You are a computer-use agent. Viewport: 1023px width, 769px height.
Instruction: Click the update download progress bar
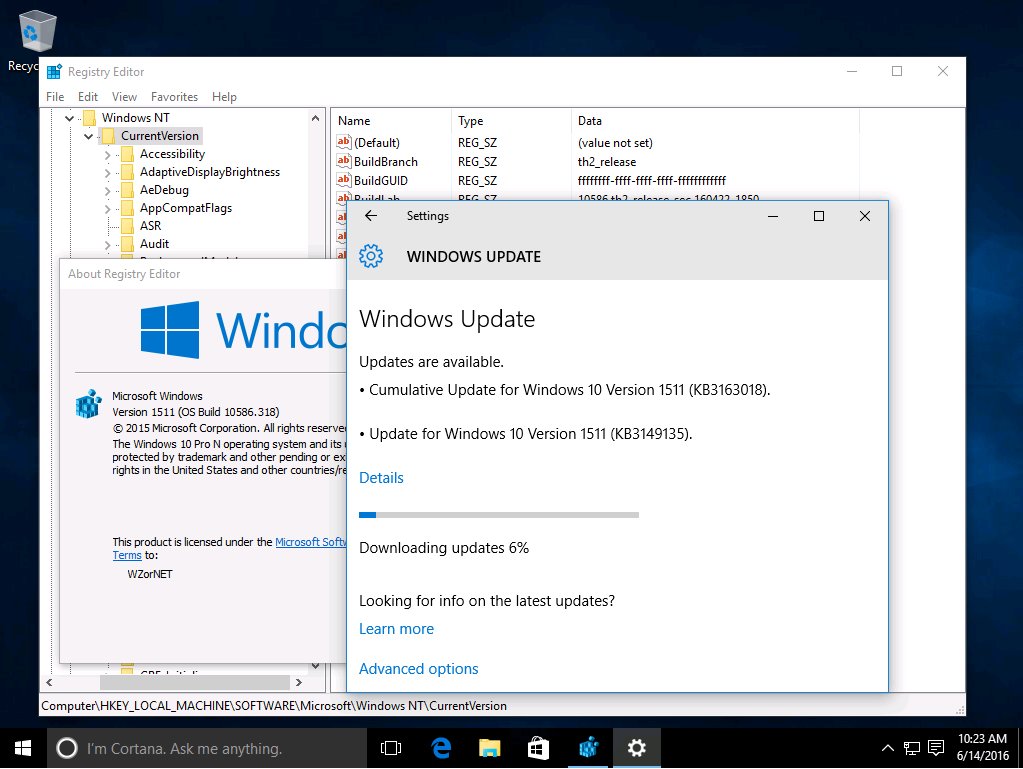point(498,515)
